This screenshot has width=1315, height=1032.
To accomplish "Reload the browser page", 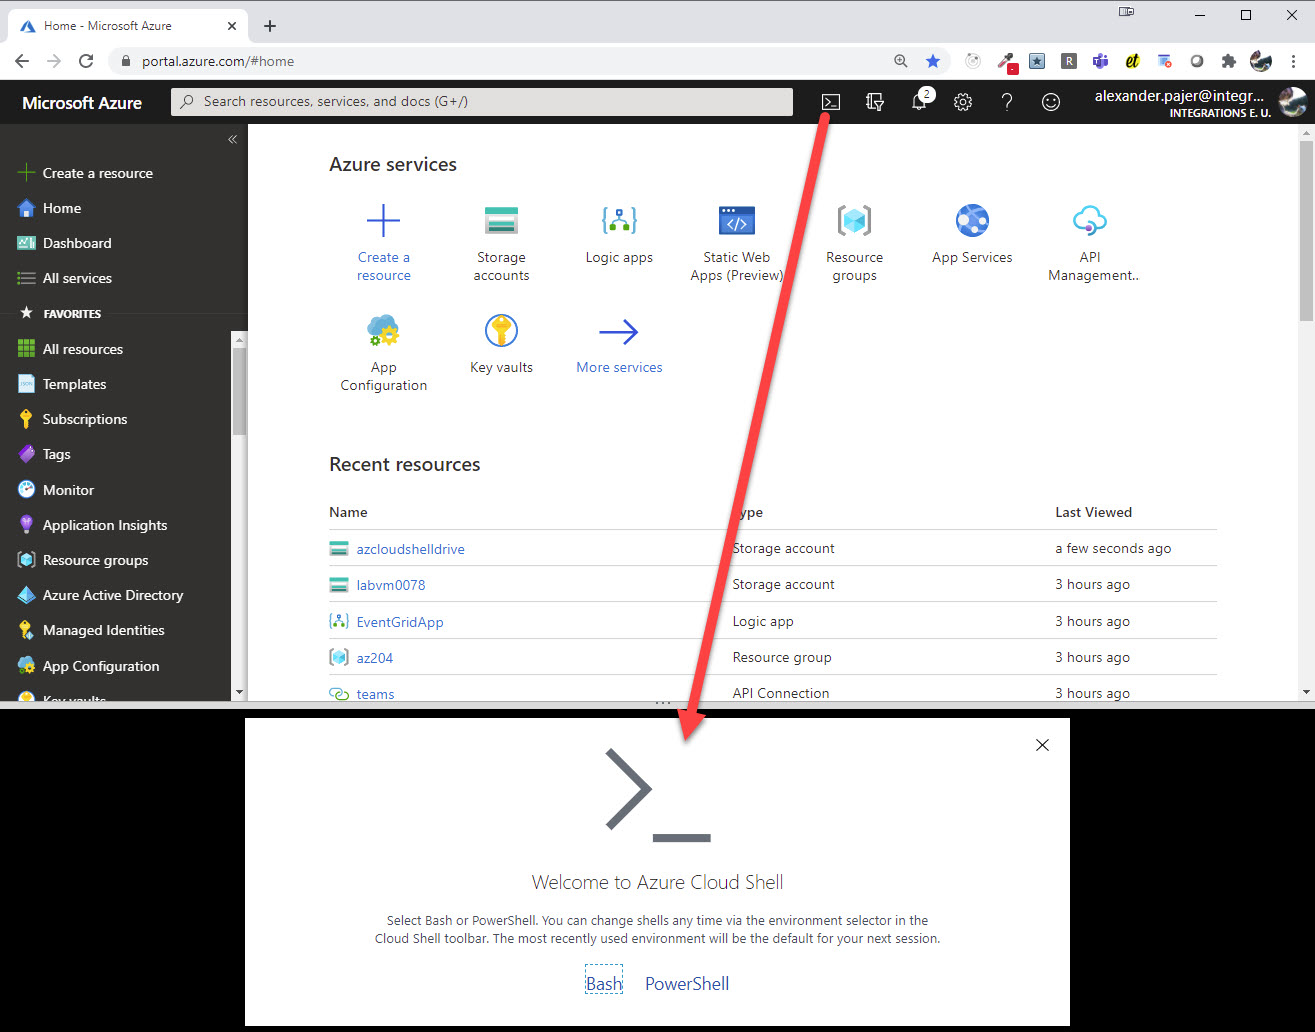I will [86, 61].
